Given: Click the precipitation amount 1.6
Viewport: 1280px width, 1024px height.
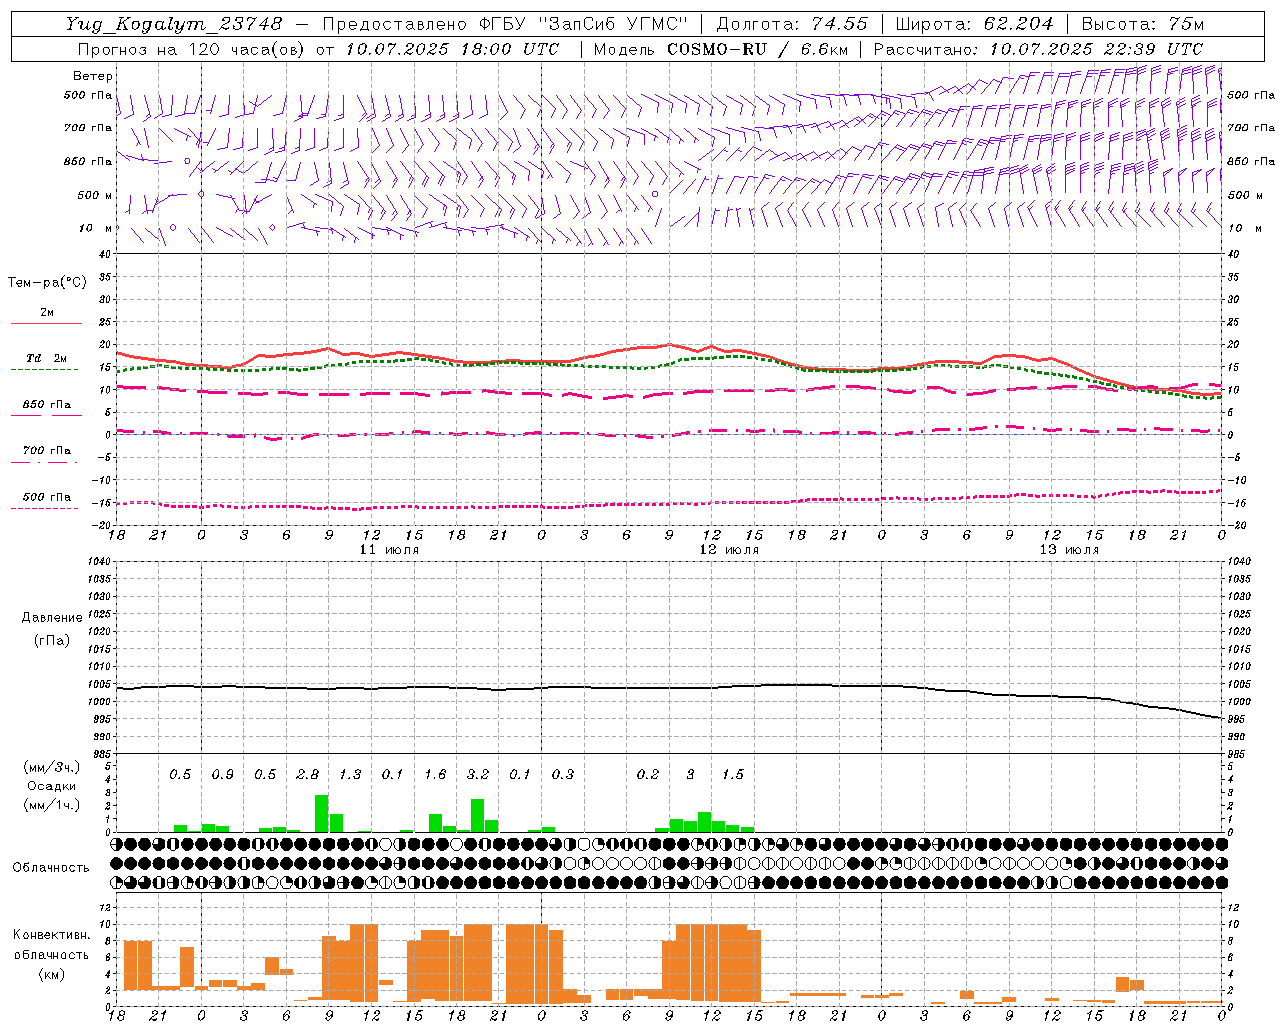Looking at the screenshot, I should tap(435, 775).
